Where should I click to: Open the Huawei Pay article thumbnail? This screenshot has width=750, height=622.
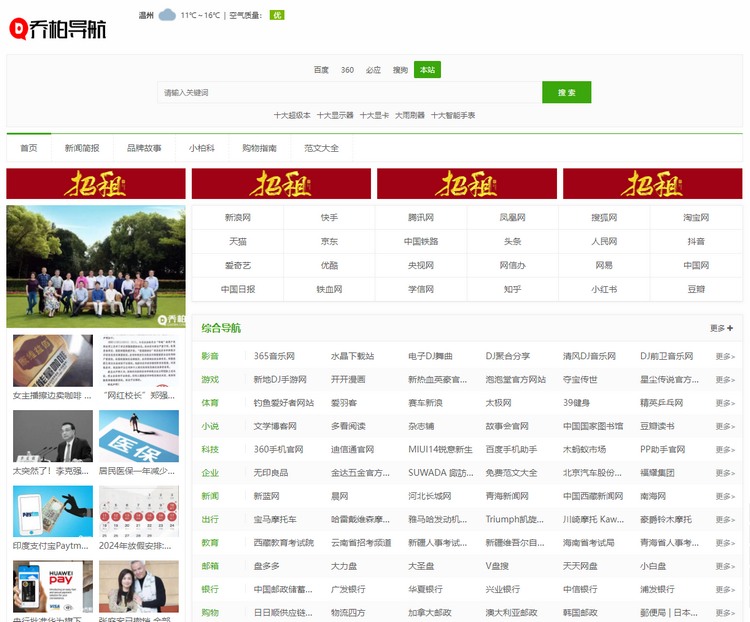(x=53, y=587)
